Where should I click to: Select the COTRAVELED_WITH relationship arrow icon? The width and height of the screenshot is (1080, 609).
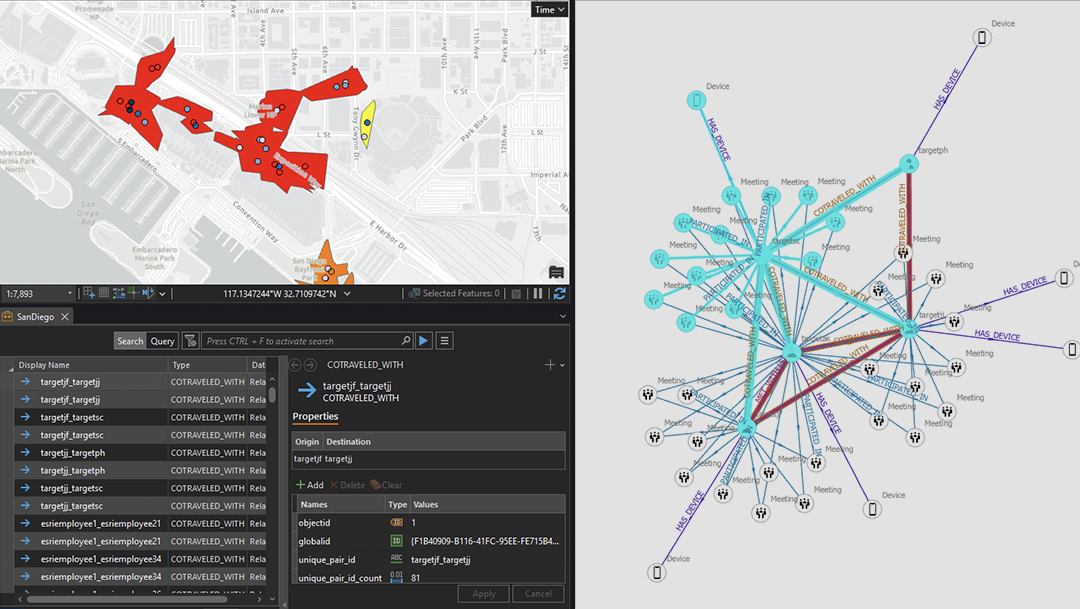[307, 389]
